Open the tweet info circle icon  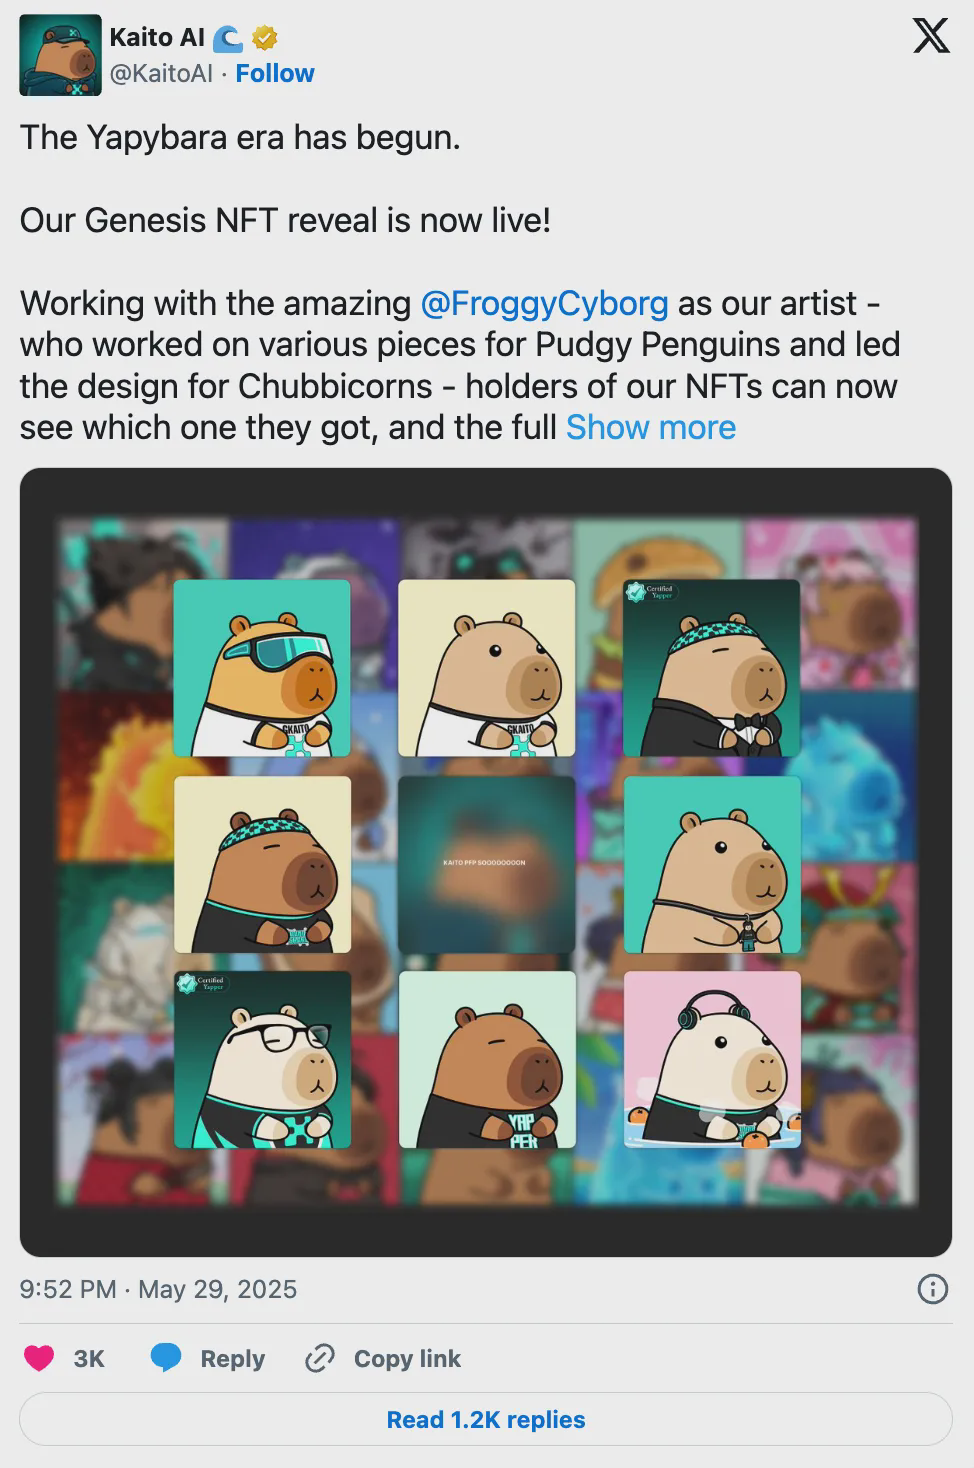(932, 1289)
